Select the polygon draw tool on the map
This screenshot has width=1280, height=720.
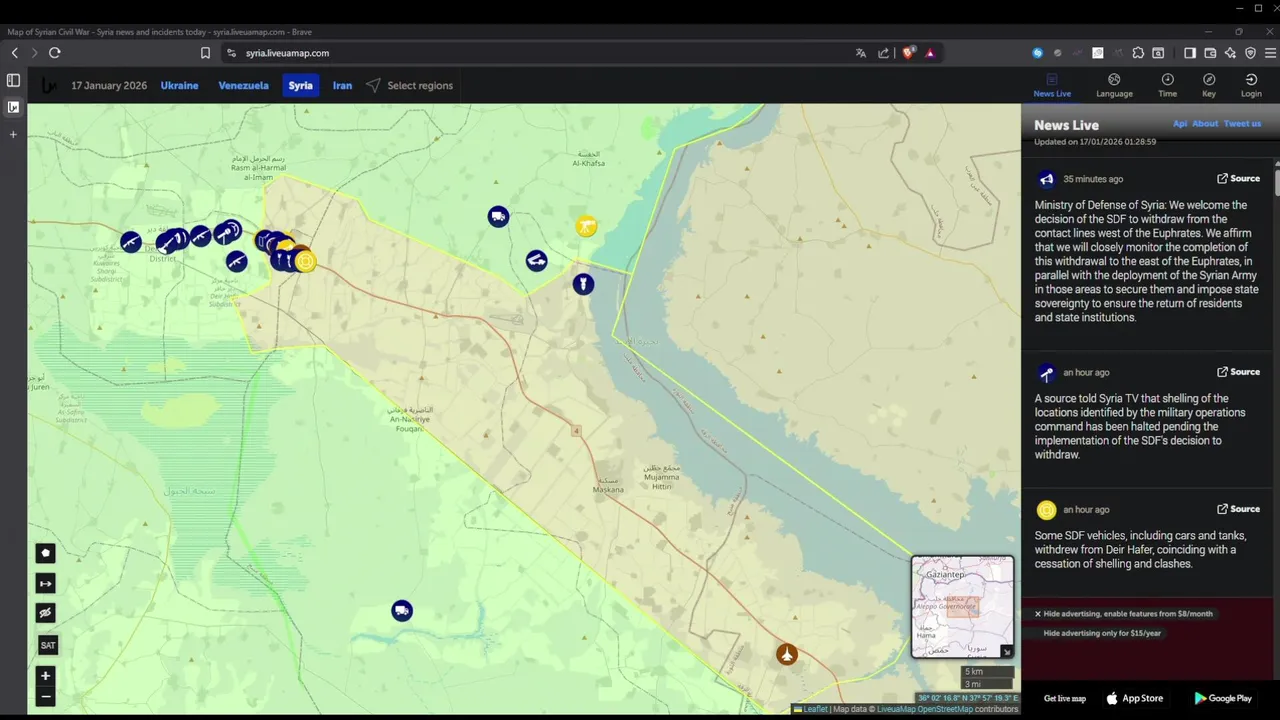(x=45, y=553)
